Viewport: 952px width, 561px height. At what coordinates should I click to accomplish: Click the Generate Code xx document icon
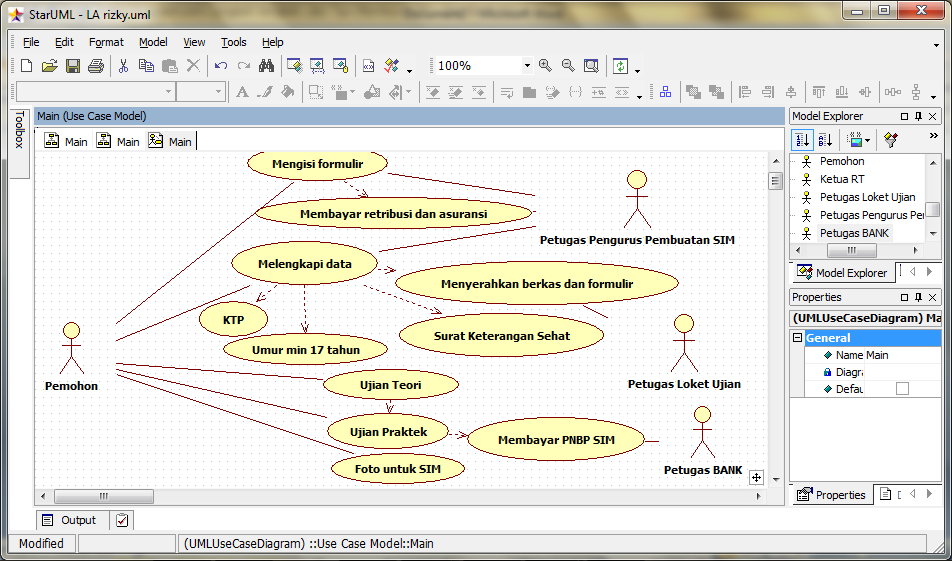(369, 66)
